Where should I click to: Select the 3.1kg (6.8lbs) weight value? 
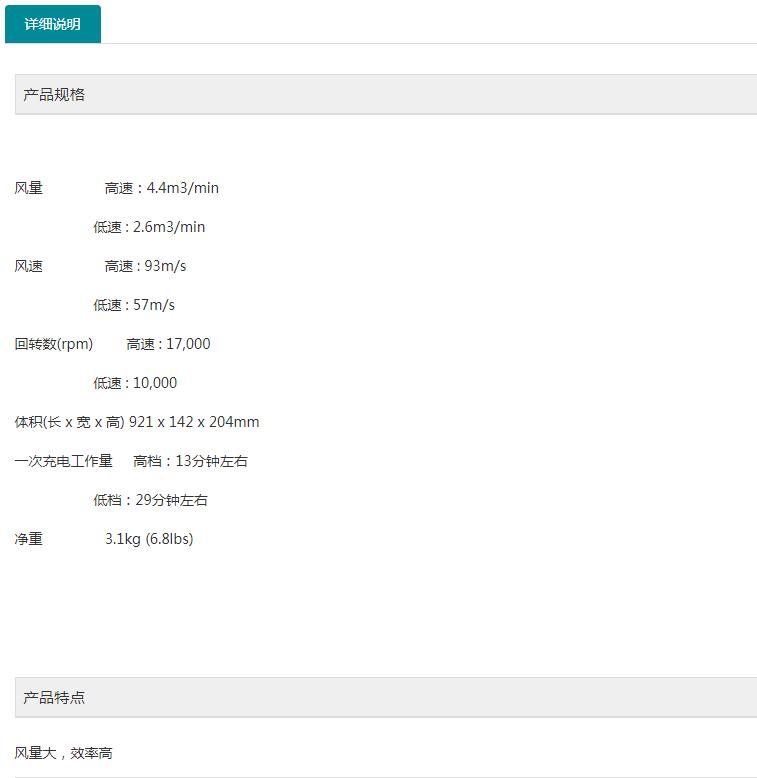[149, 539]
